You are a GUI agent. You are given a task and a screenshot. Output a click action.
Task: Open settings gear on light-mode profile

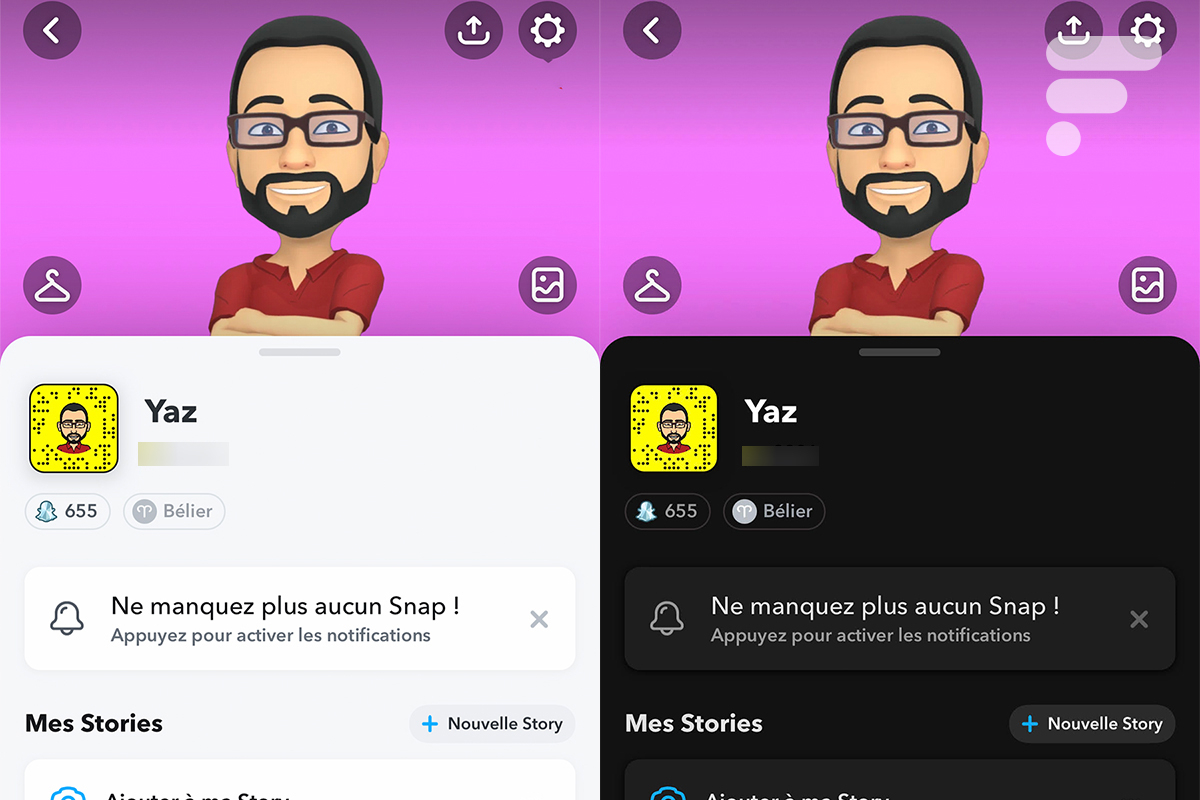547,30
